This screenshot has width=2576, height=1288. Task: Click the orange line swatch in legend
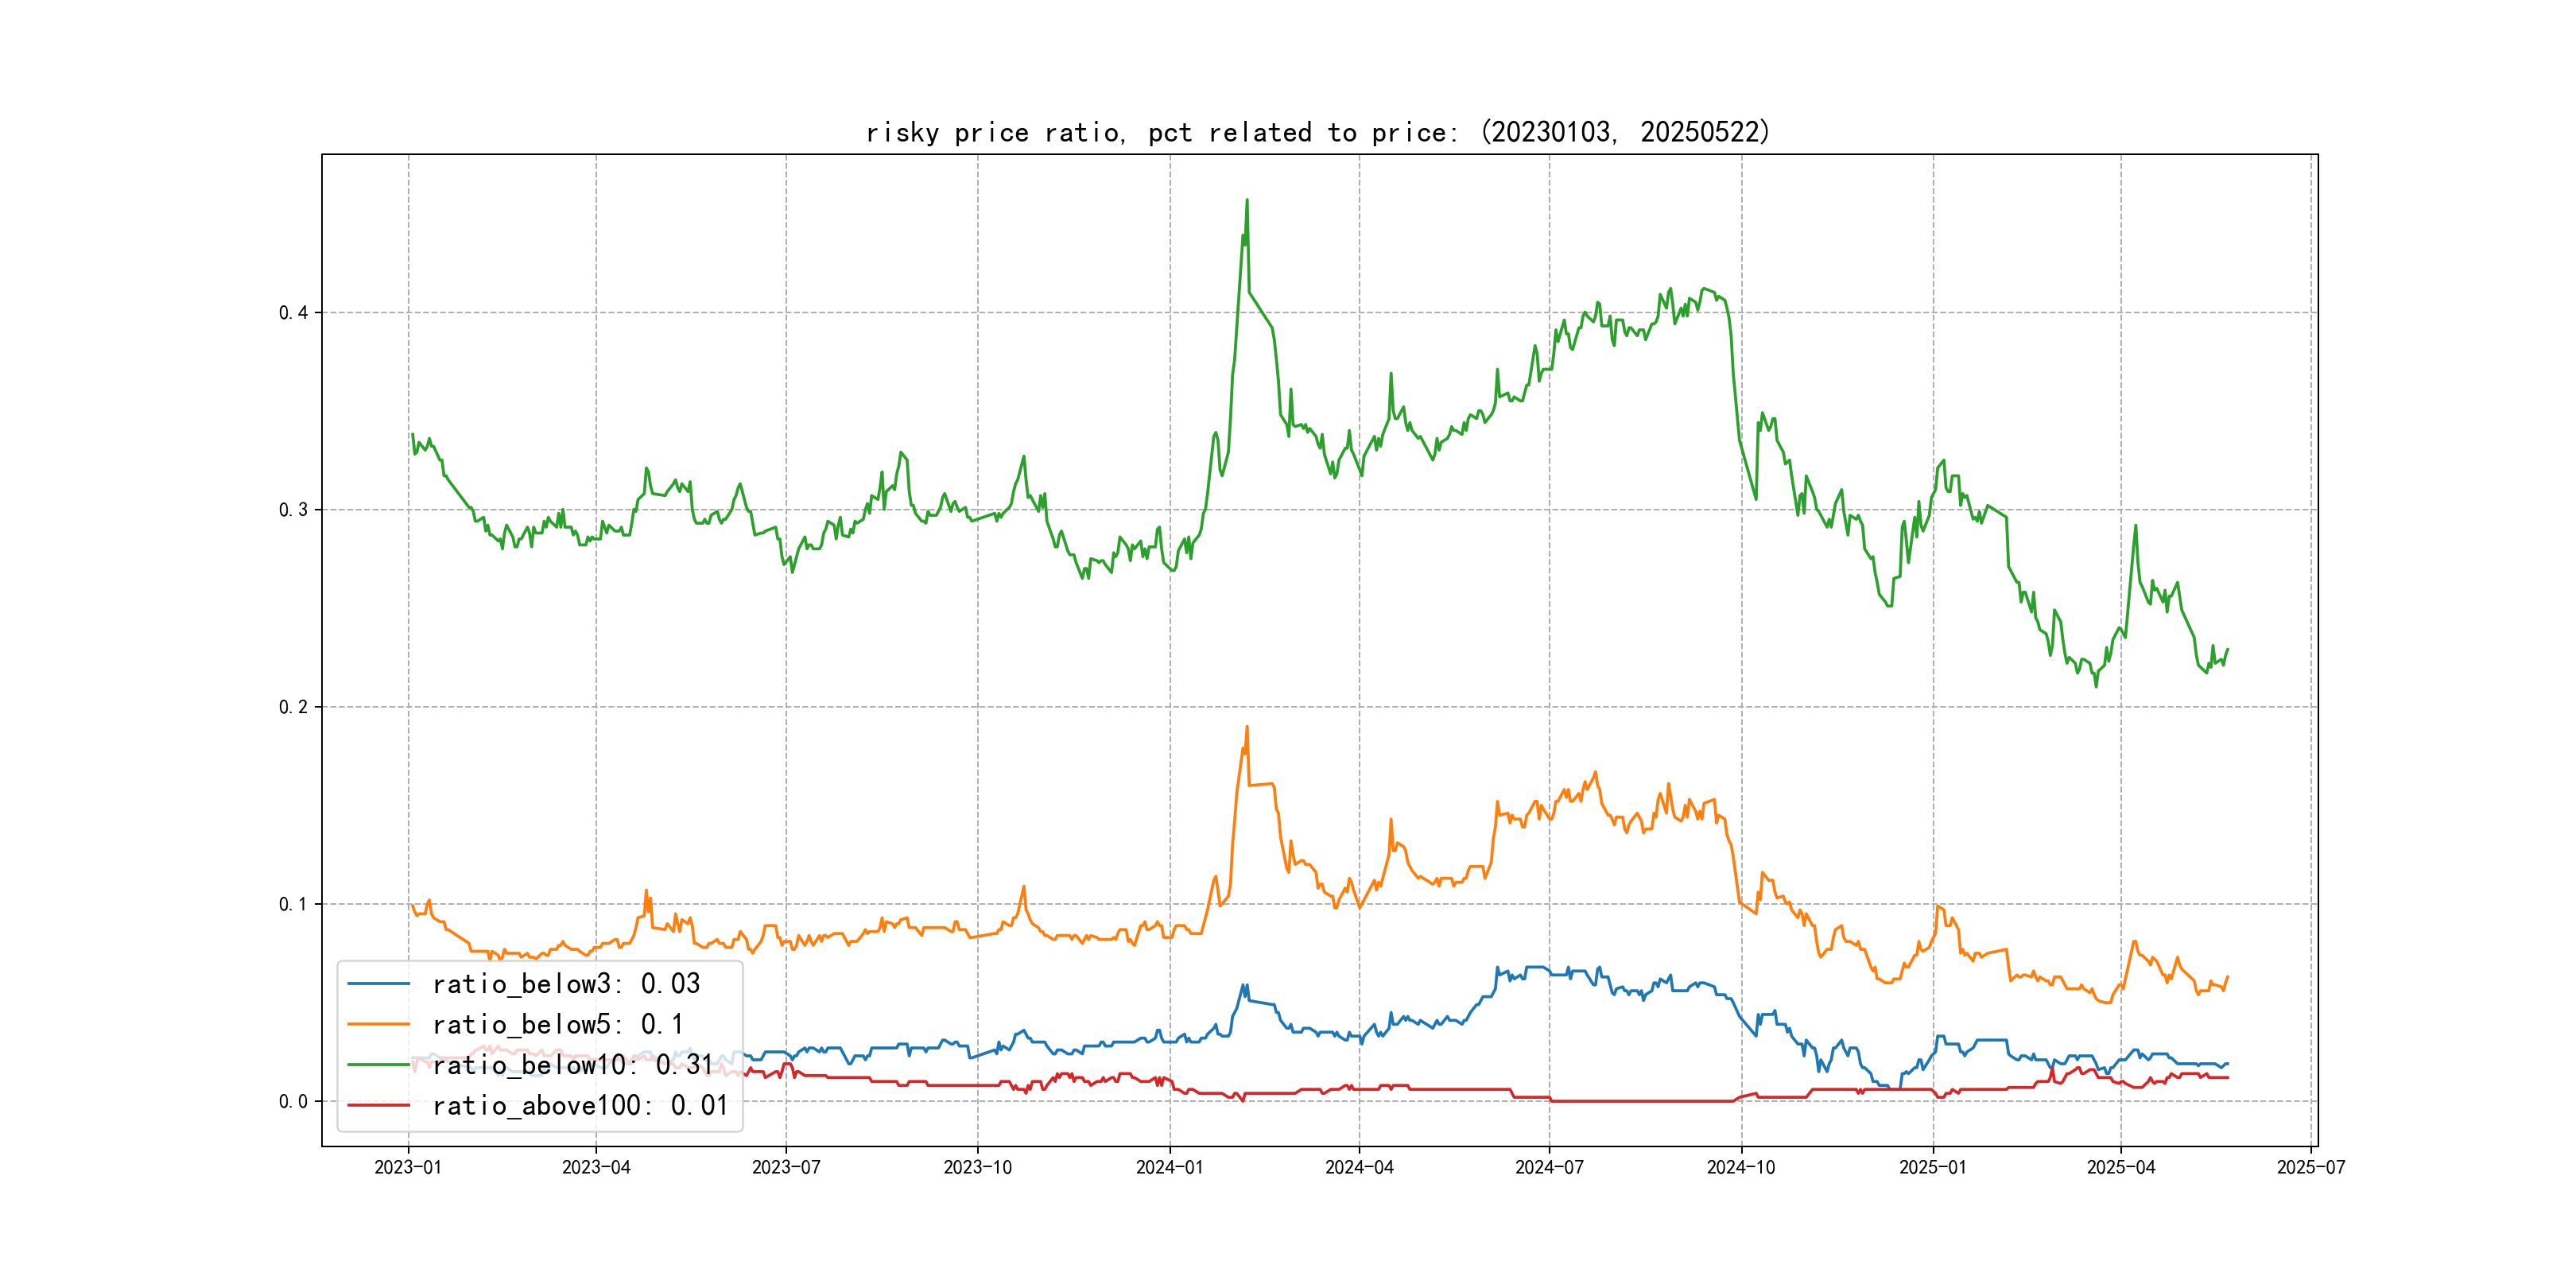coord(378,1025)
